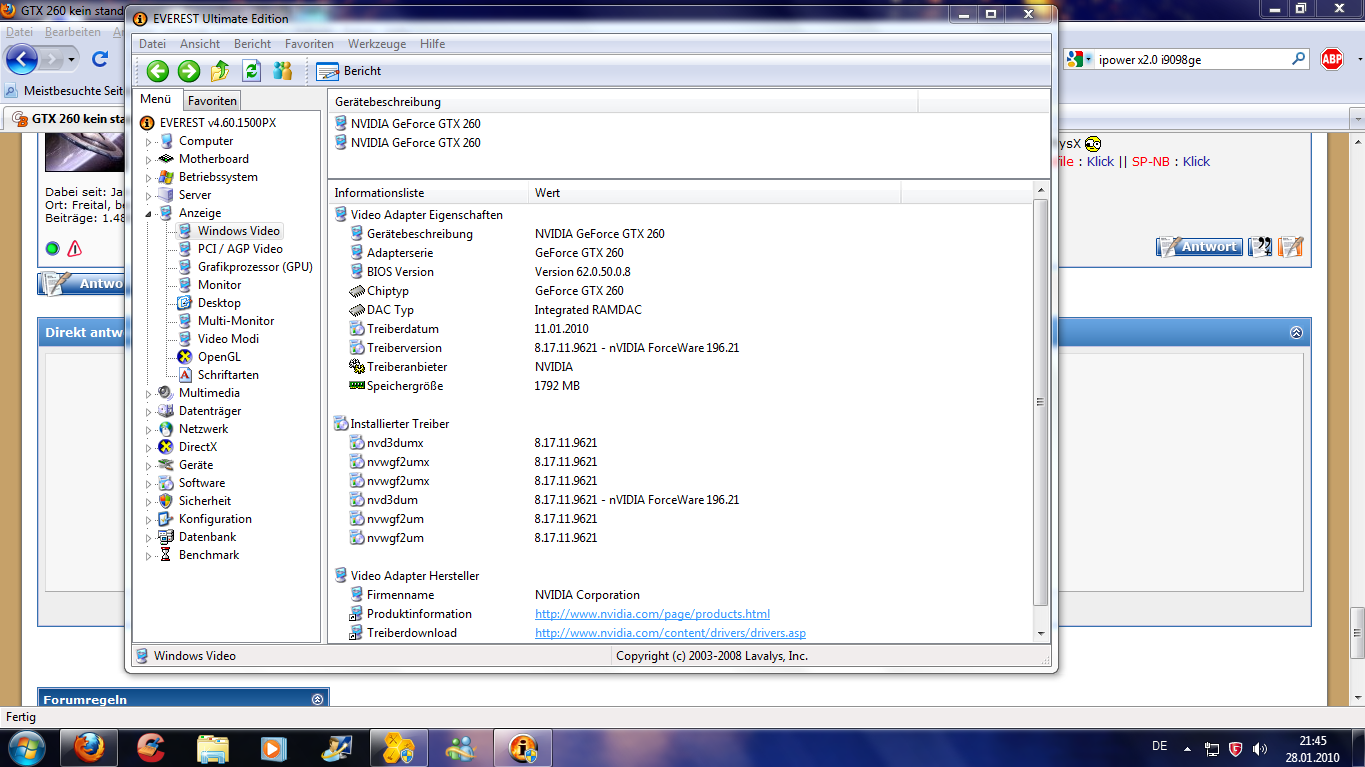Viewport: 1365px width, 767px height.
Task: Click the Schriftarten tree item icon
Action: click(185, 375)
